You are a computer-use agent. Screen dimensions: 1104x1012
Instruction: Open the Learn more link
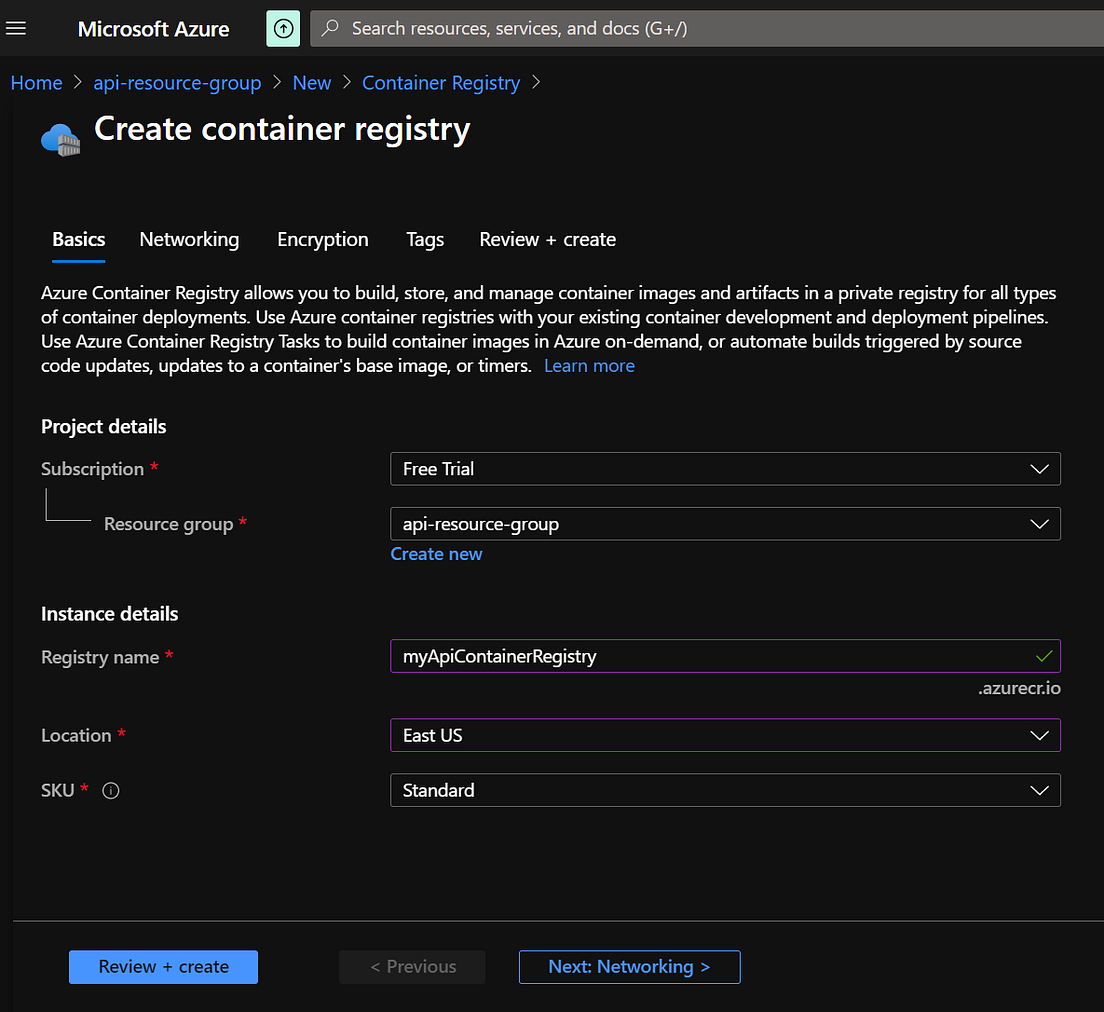(589, 366)
